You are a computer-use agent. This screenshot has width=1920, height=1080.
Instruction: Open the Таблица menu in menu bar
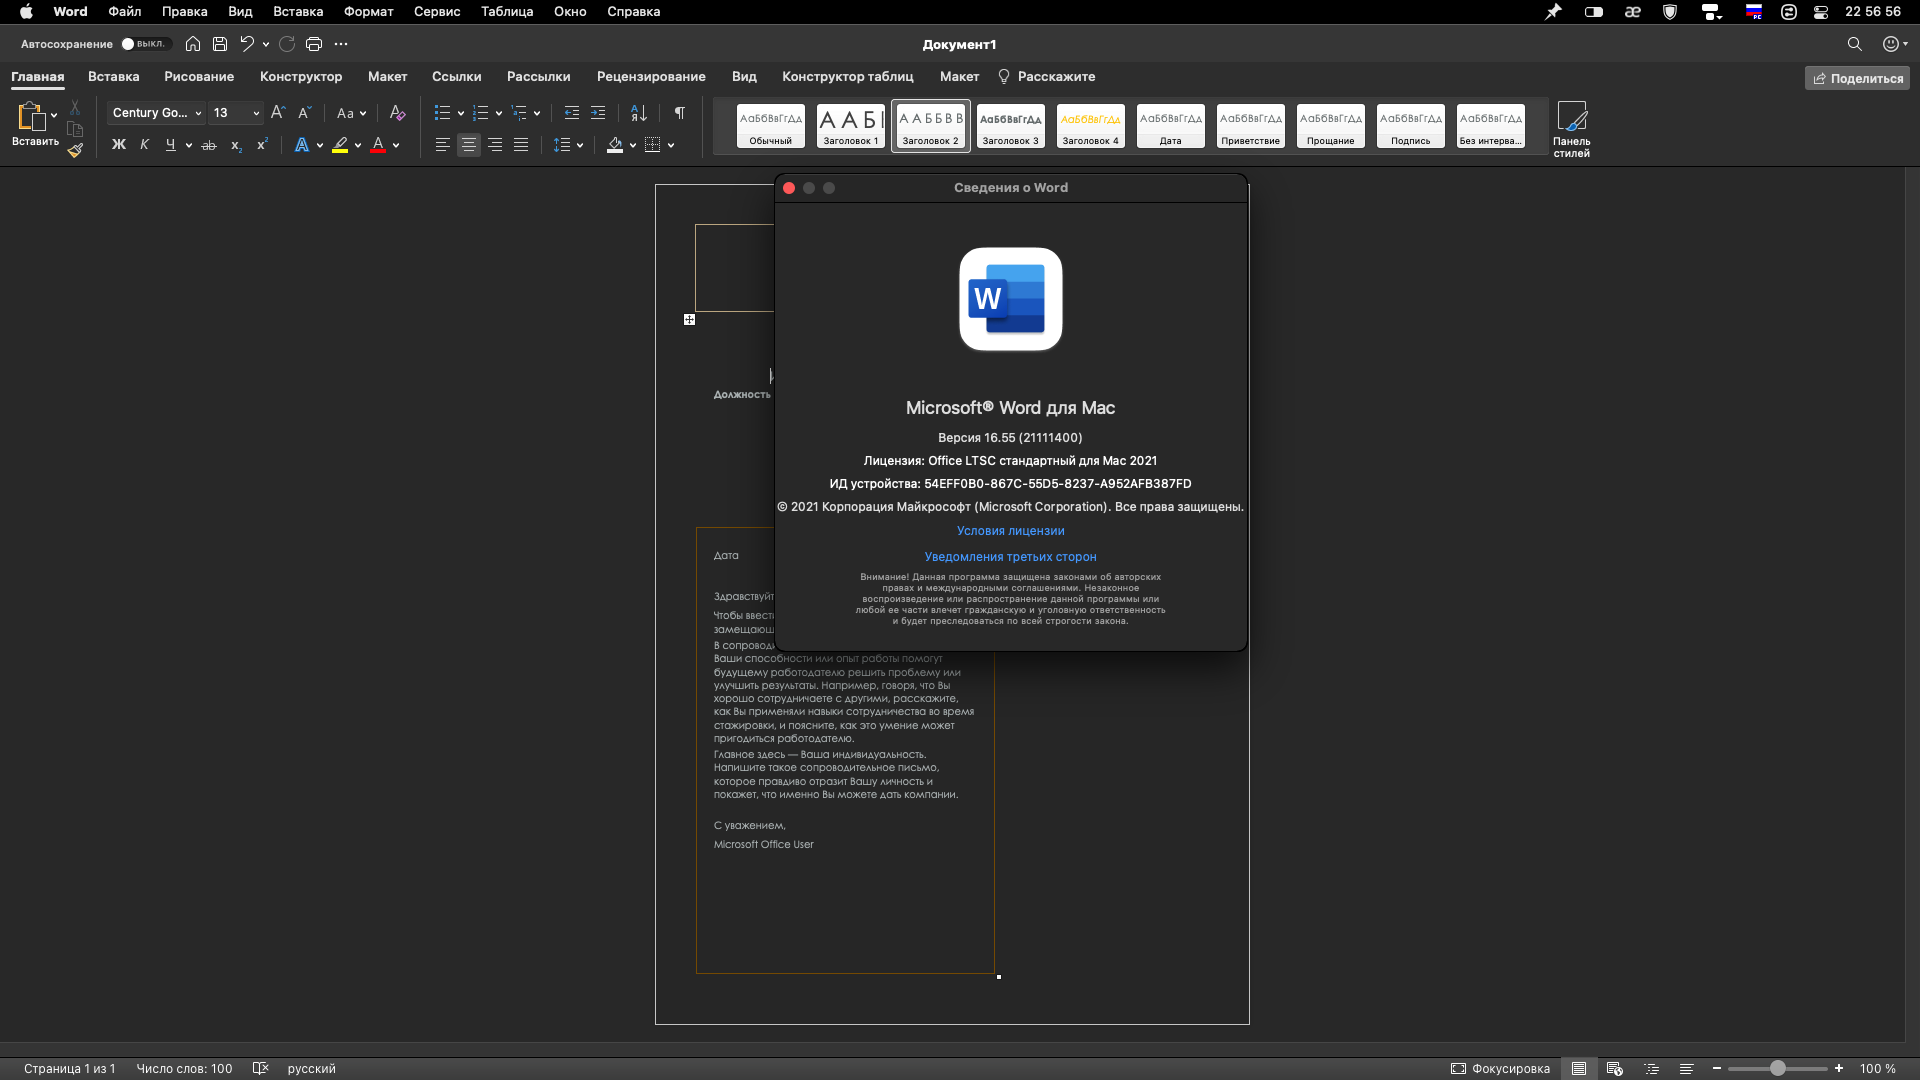(507, 12)
